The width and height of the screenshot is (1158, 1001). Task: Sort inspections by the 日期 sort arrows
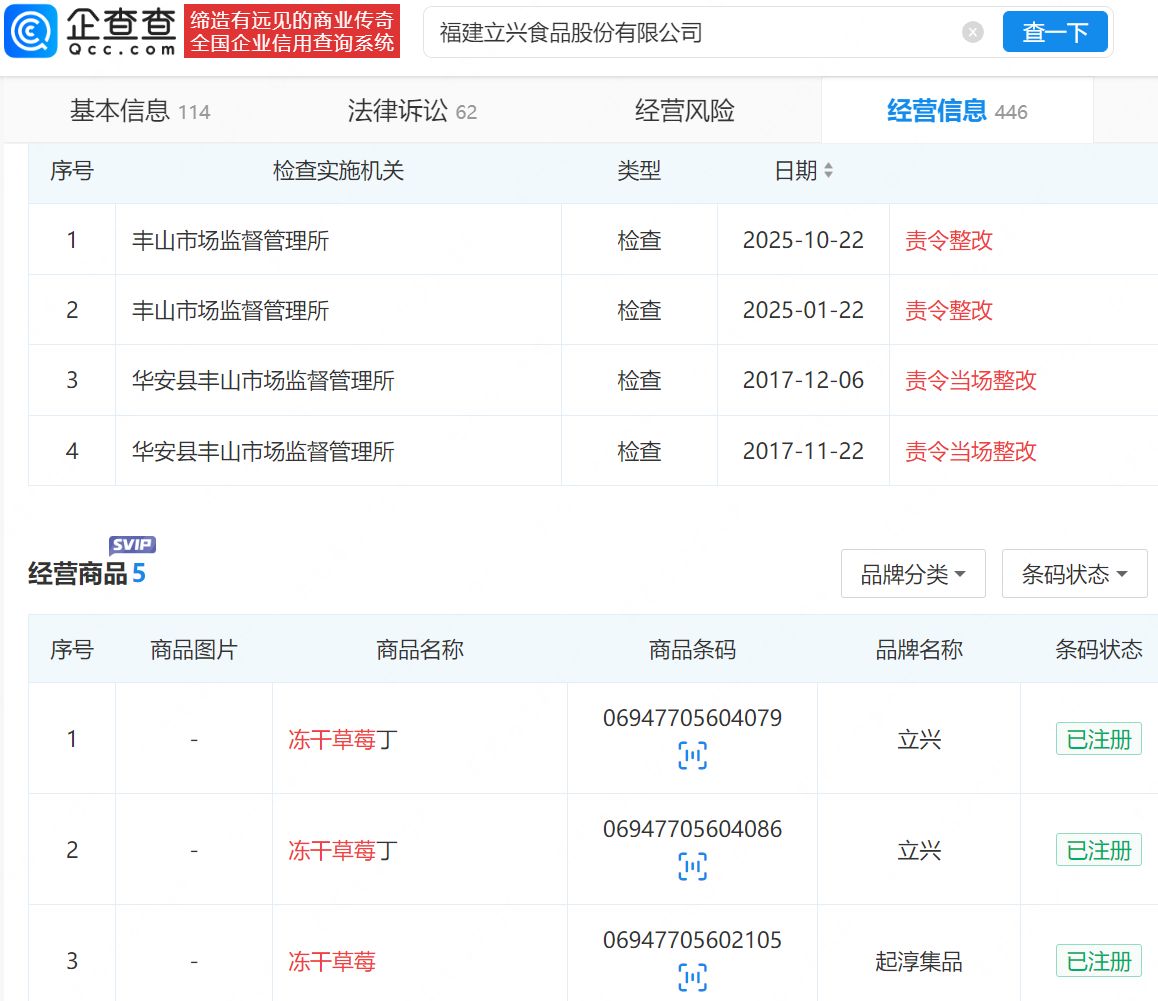[x=828, y=171]
